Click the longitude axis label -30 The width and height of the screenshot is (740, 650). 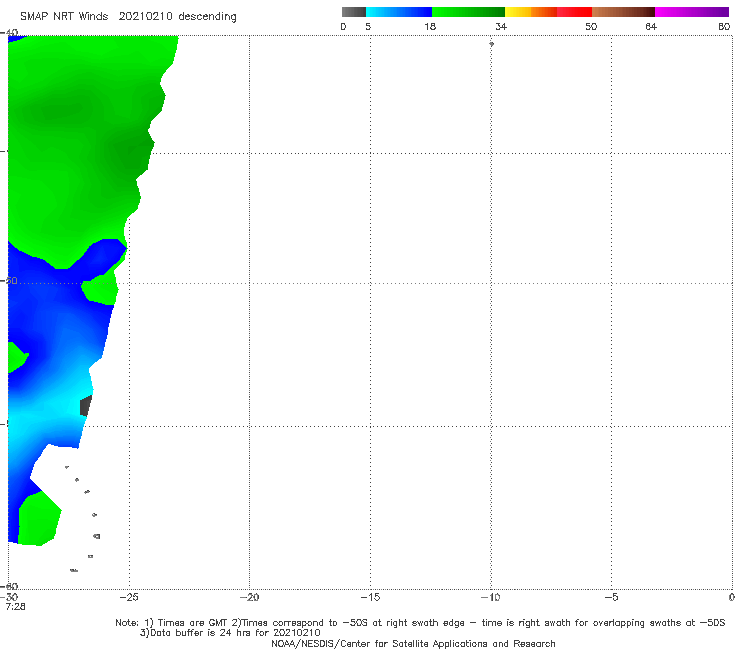[11, 597]
